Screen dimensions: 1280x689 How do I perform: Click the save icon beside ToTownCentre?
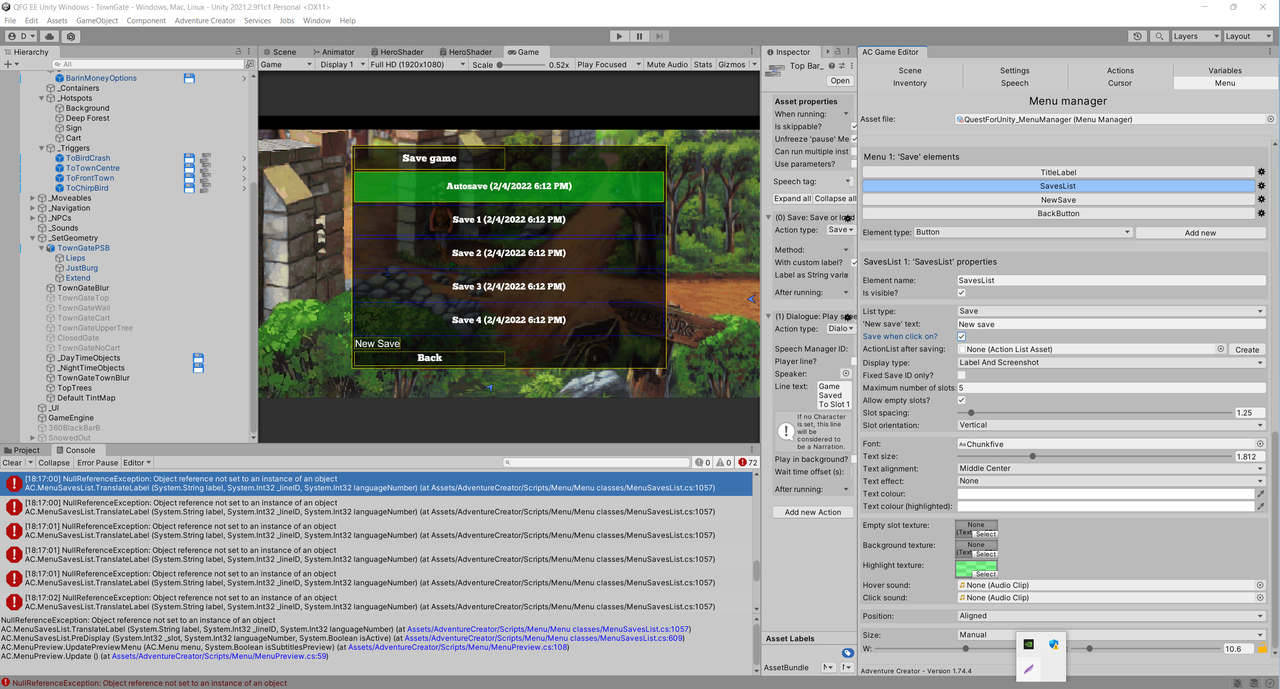coord(189,168)
